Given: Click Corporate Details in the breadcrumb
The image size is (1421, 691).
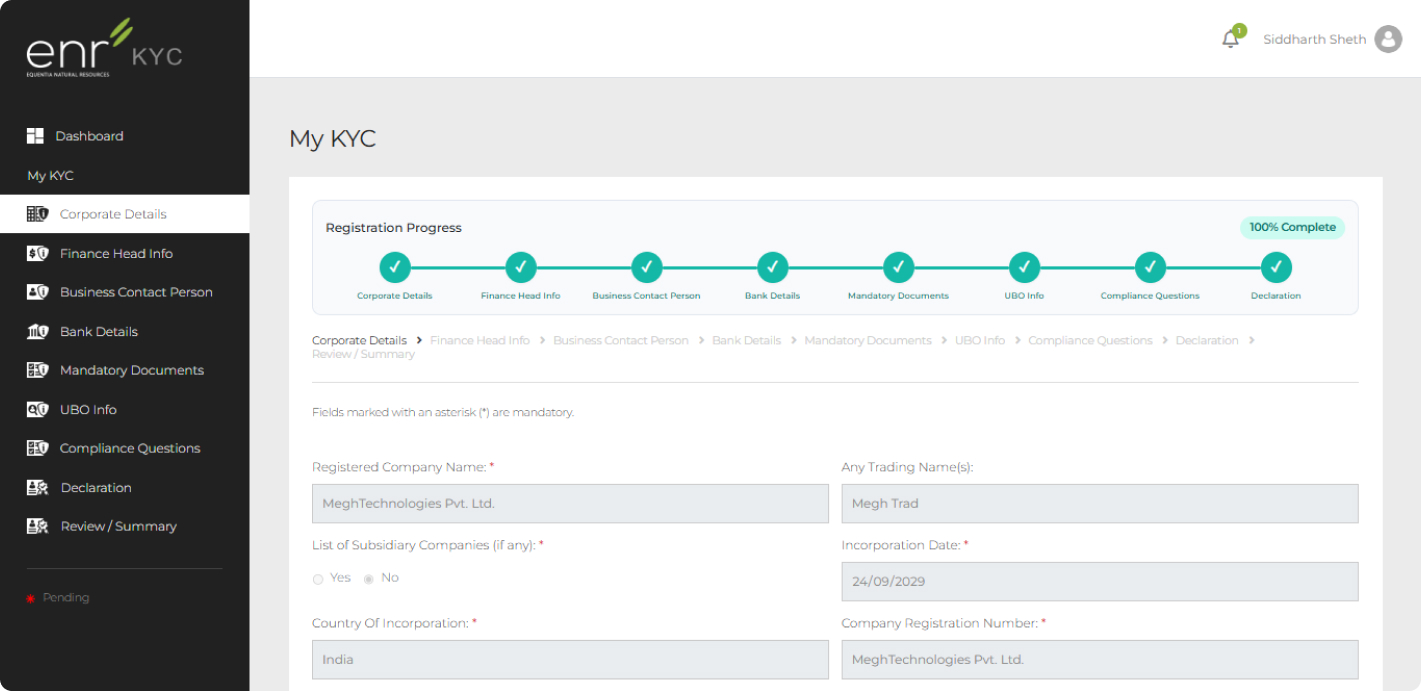Looking at the screenshot, I should pos(360,340).
